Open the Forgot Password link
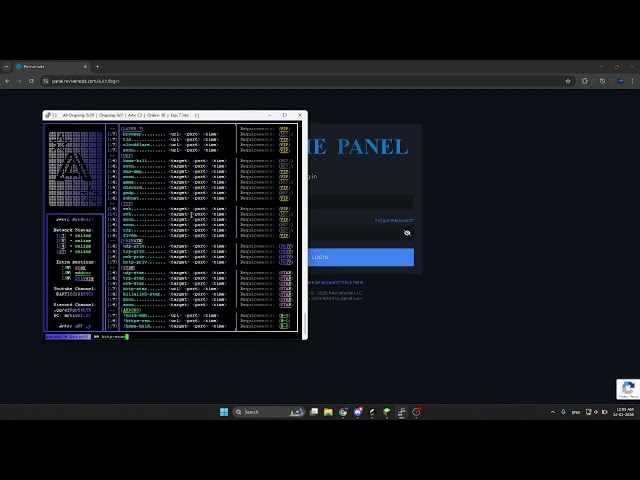This screenshot has height=480, width=640. (x=394, y=220)
